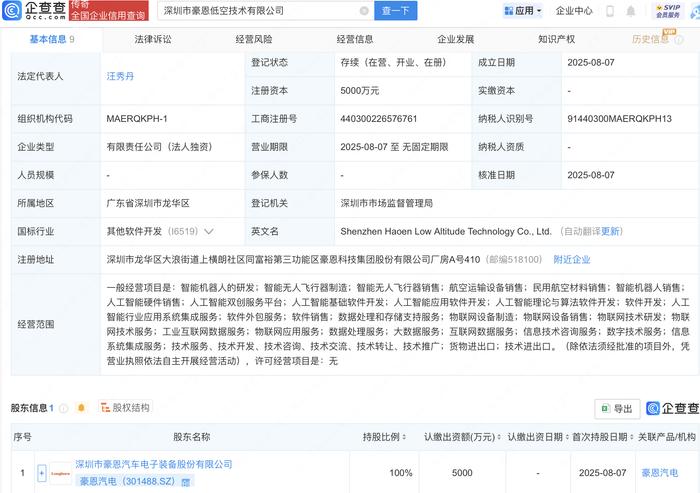The width and height of the screenshot is (700, 493).
Task: Click the 全国企业信用查询 red banner
Action: click(108, 11)
